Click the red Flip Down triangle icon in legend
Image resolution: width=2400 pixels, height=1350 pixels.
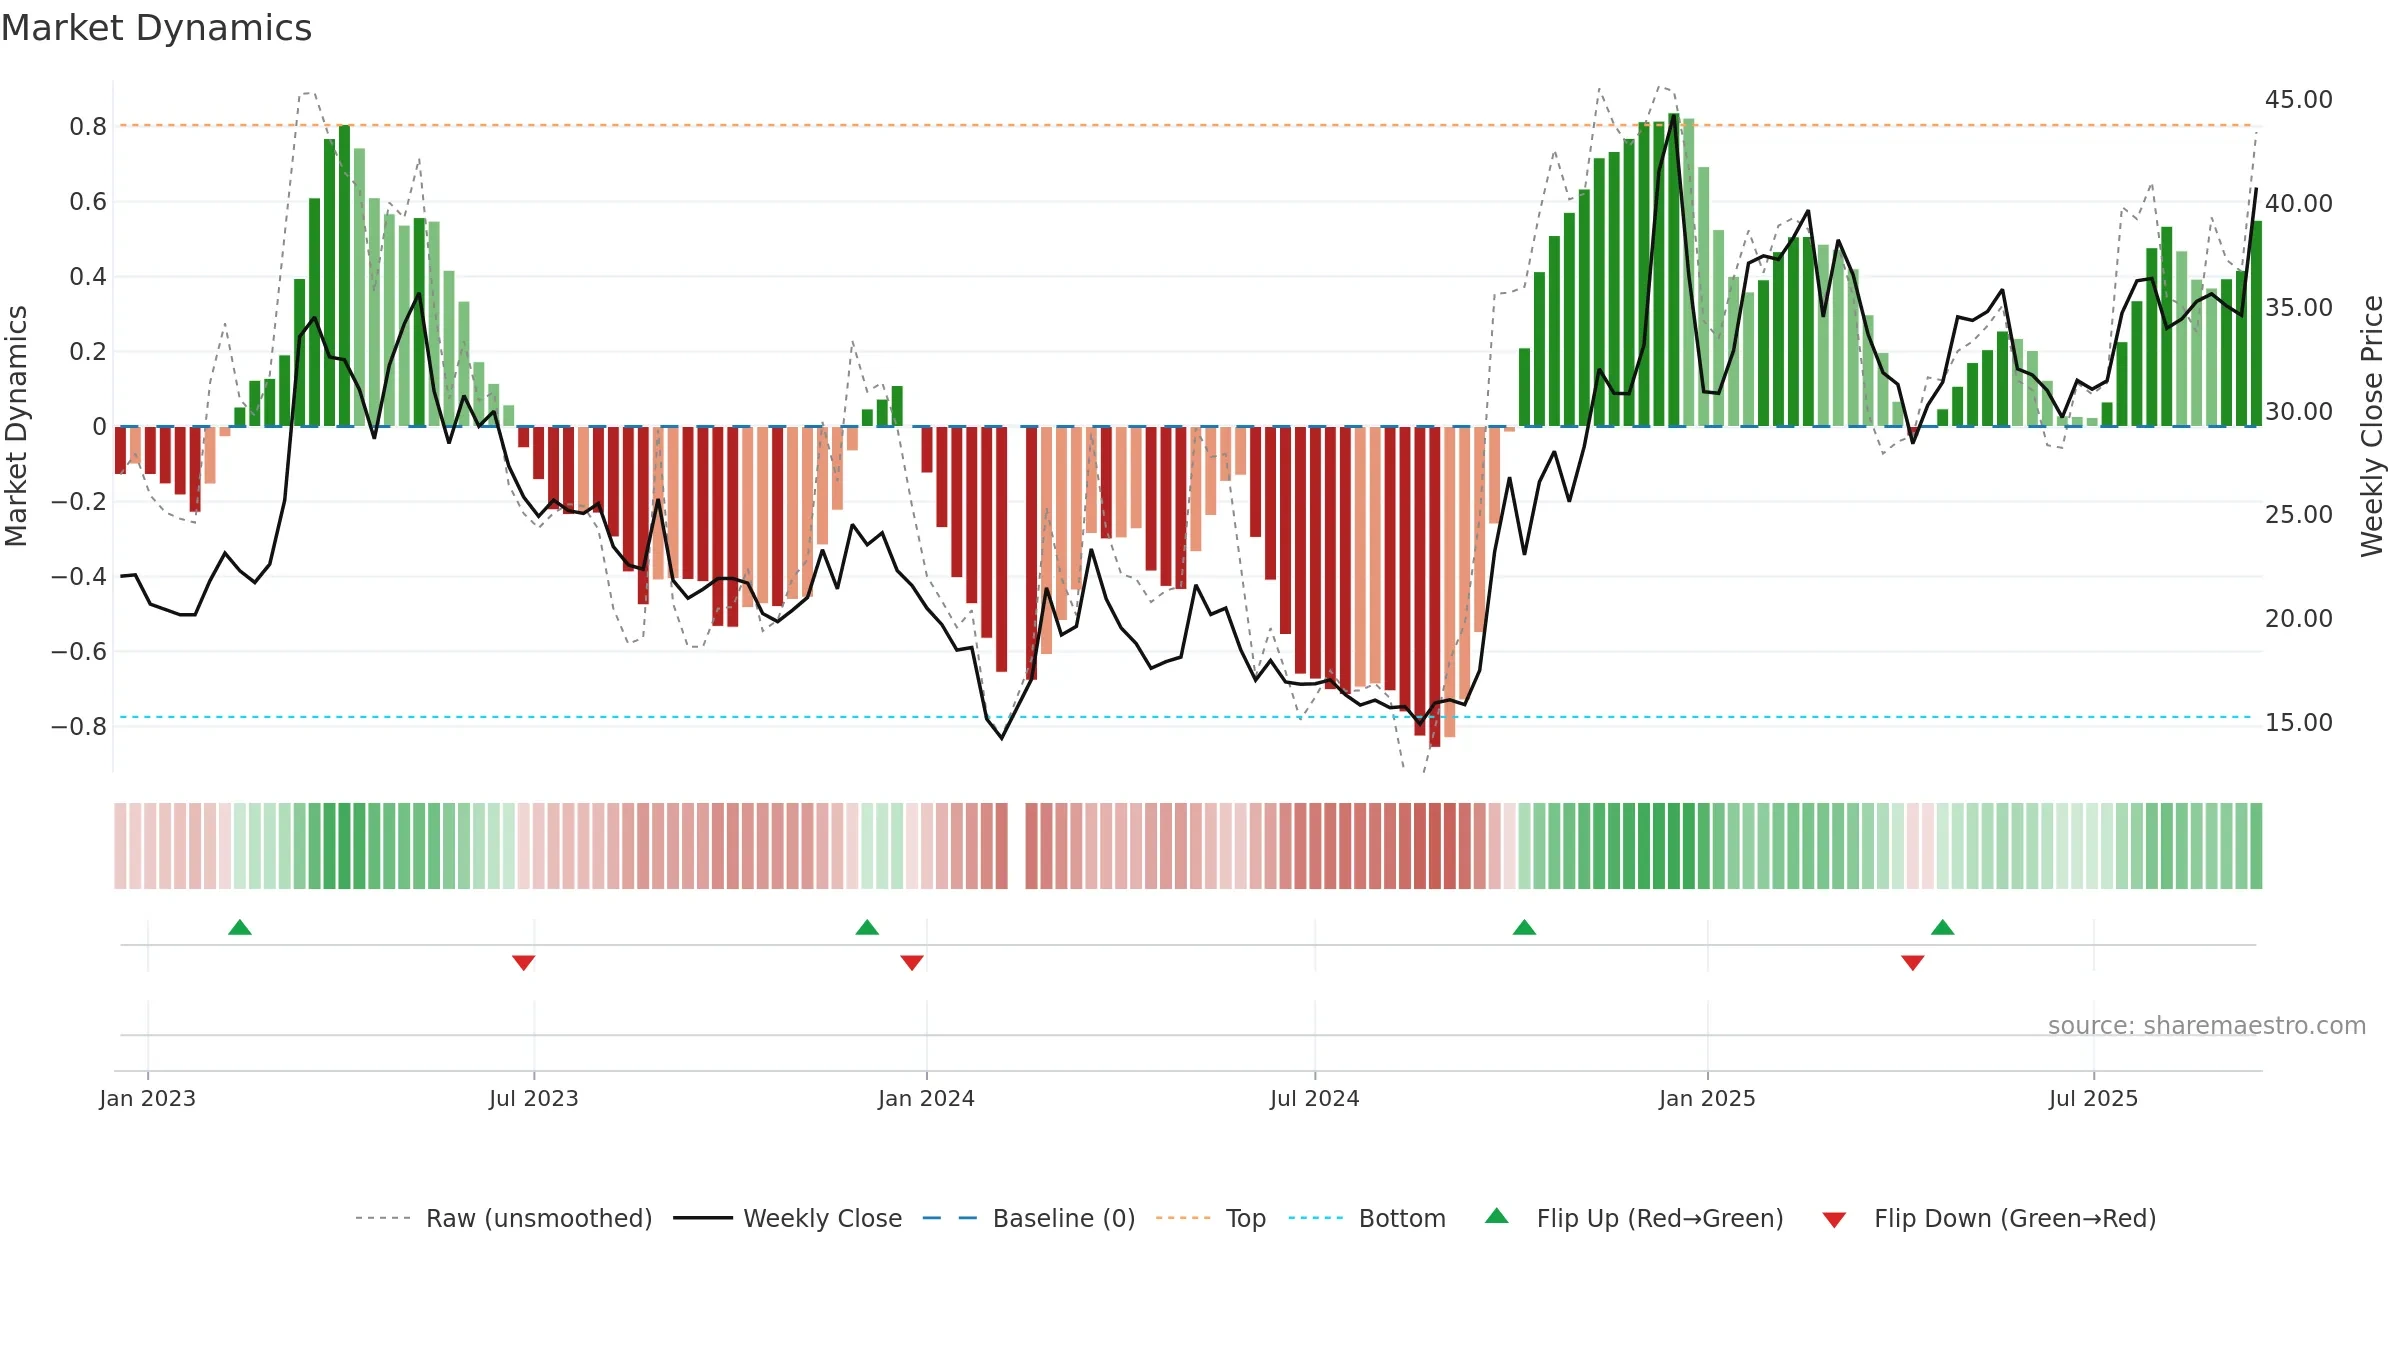1834,1220
